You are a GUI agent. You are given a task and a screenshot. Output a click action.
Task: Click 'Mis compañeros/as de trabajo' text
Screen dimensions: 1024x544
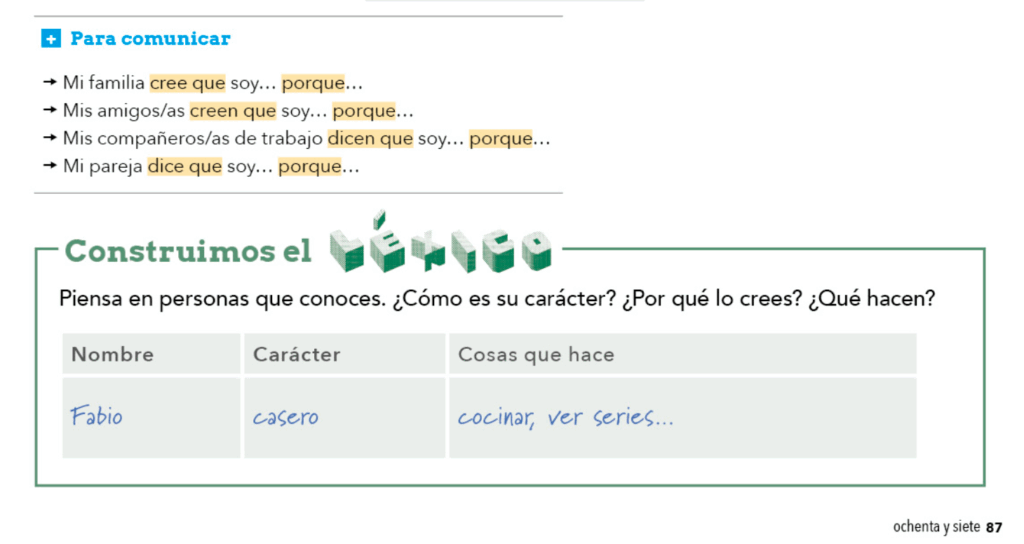[x=193, y=138]
